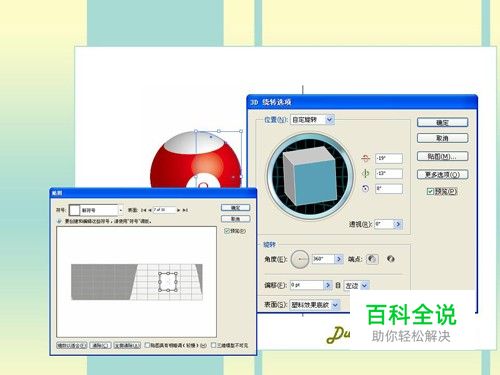The image size is (500, 375).
Task: Enable the 三维模型不可见 (invisible geometry) checkbox
Action: click(214, 345)
